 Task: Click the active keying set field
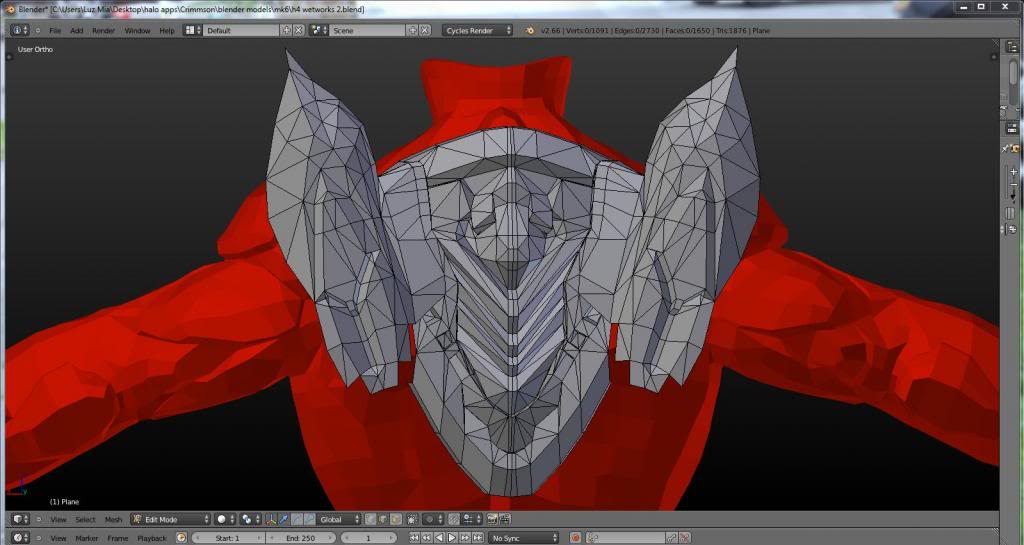625,538
